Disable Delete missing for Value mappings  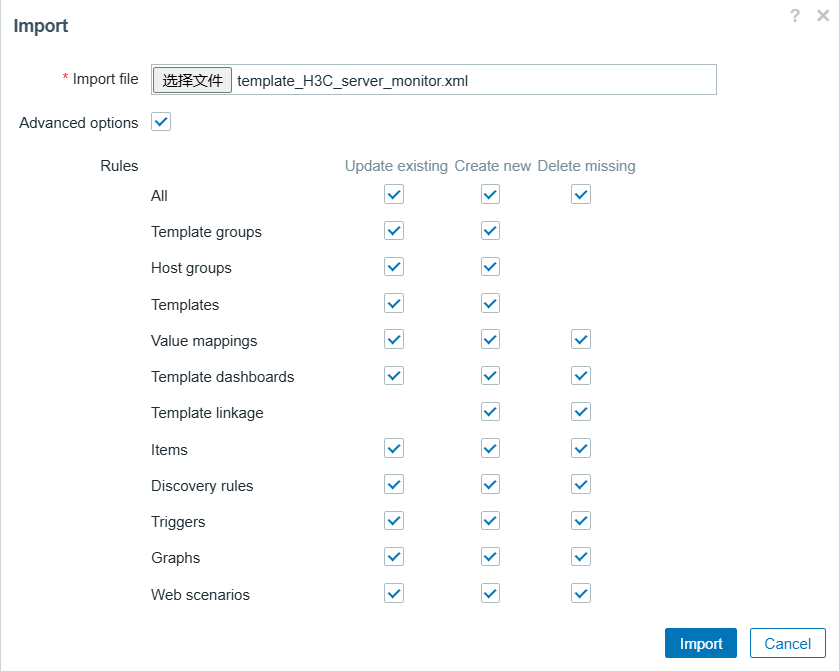point(581,340)
